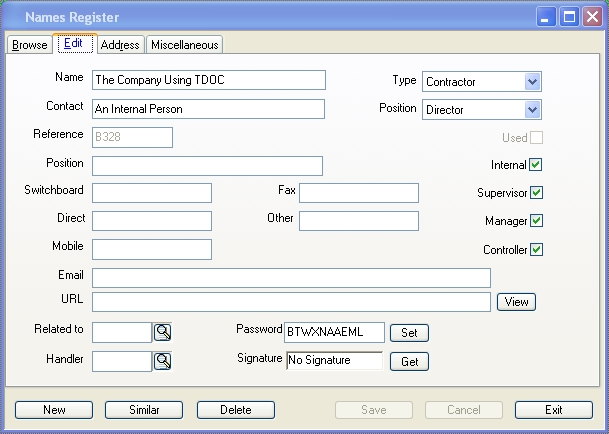This screenshot has width=609, height=434.
Task: Click the Direct phone field
Action: click(152, 221)
